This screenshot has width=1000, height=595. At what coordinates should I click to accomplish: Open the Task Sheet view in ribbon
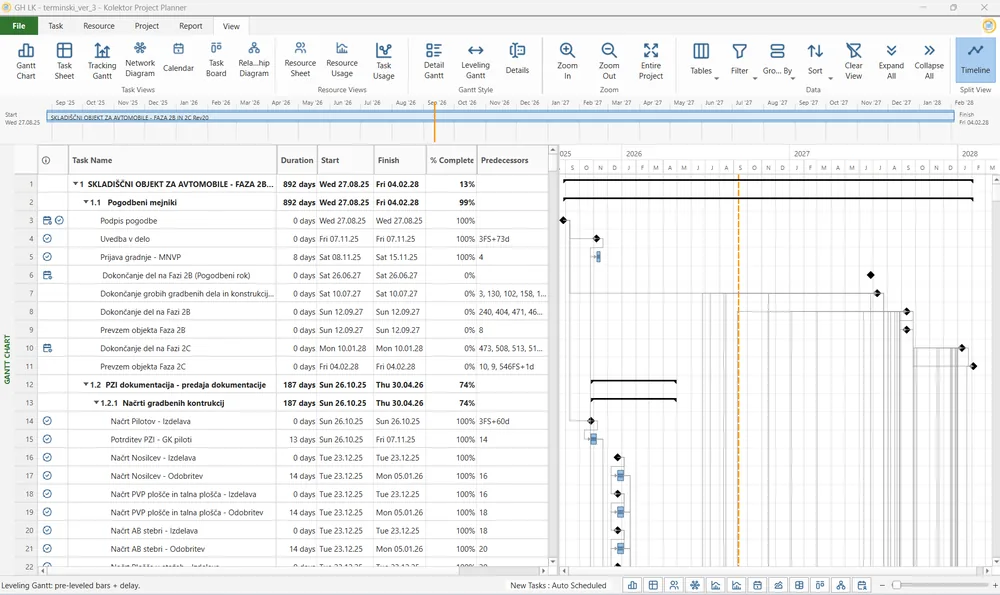(x=64, y=61)
